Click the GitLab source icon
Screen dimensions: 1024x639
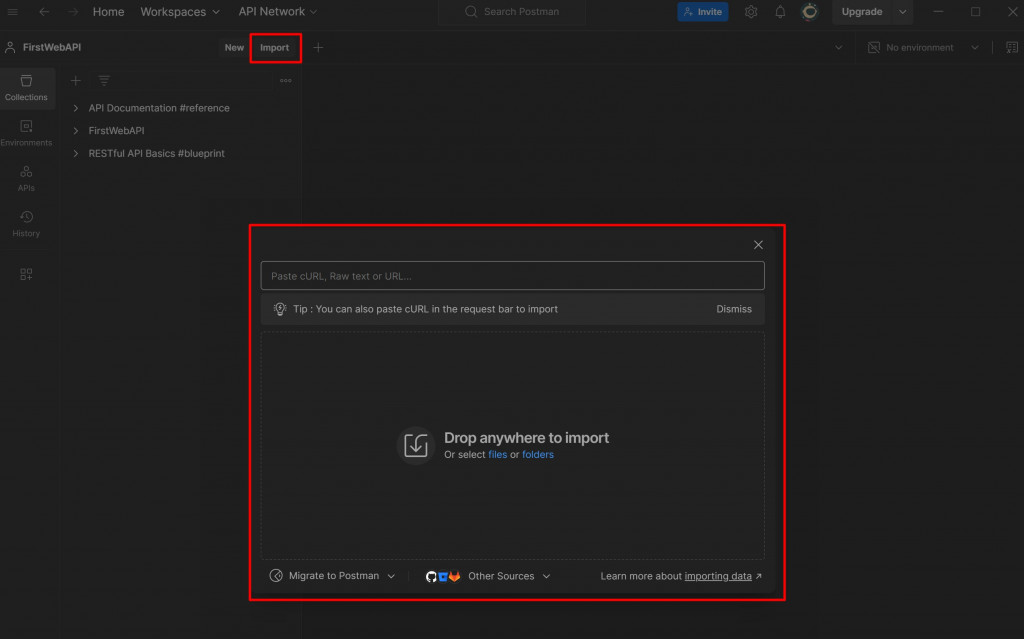click(455, 576)
